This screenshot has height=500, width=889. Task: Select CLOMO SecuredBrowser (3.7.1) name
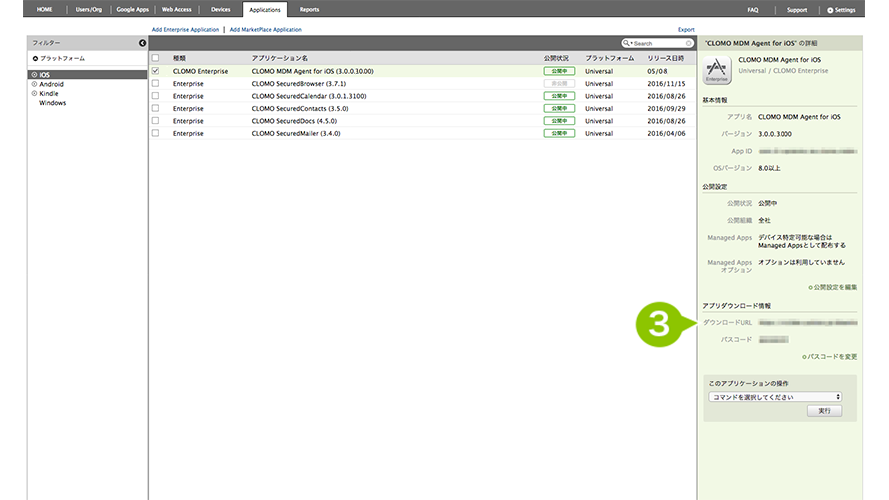[x=299, y=84]
